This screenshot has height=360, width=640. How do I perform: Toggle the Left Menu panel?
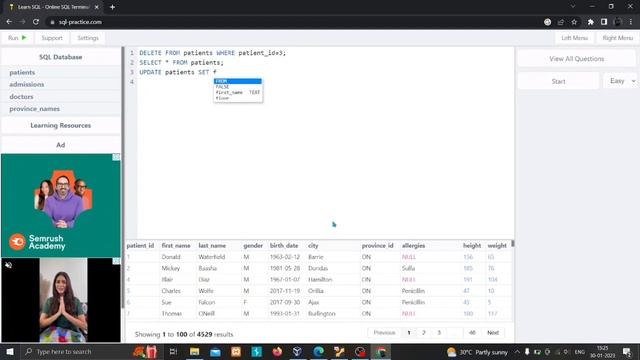tap(574, 38)
